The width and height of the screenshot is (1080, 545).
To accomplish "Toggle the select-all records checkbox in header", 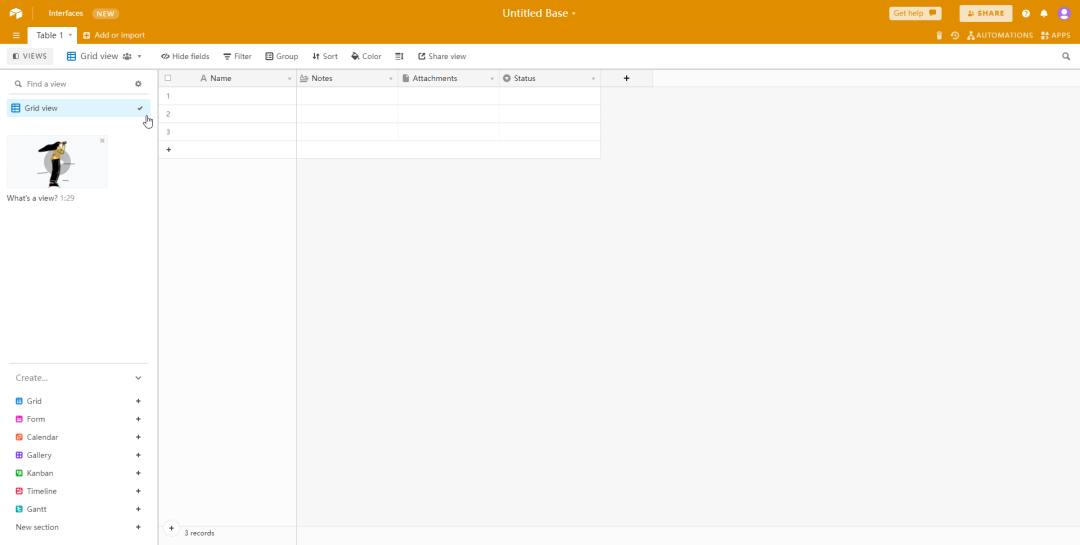I will (168, 78).
